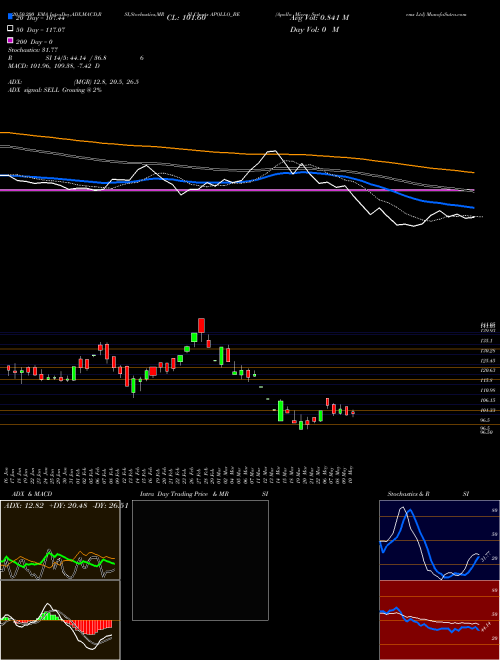Image resolution: width=500 pixels, height=660 pixels.
Task: Click the '120.63' price axis label
Action: click(x=488, y=370)
